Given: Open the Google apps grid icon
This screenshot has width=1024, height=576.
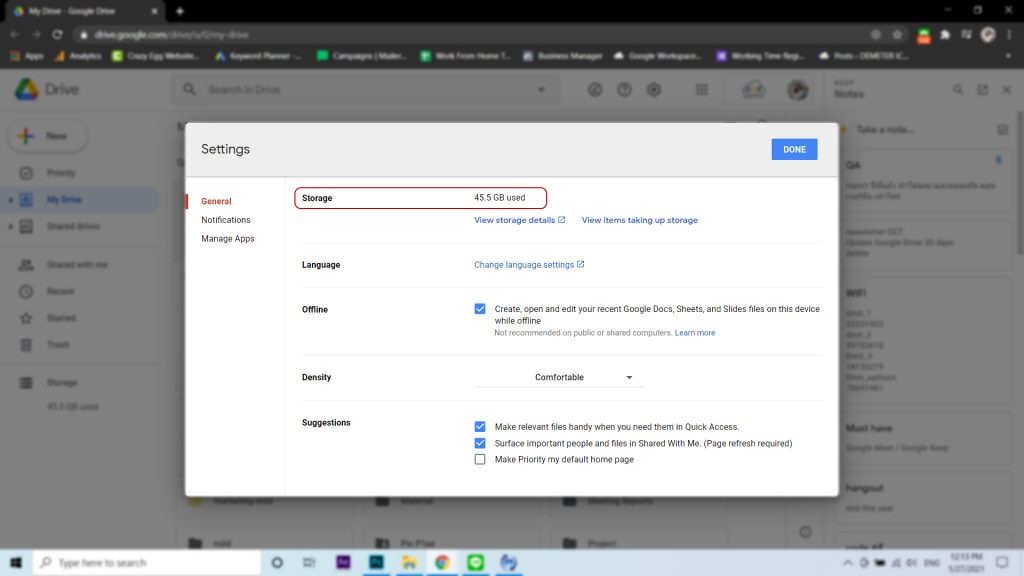Looking at the screenshot, I should tap(701, 89).
